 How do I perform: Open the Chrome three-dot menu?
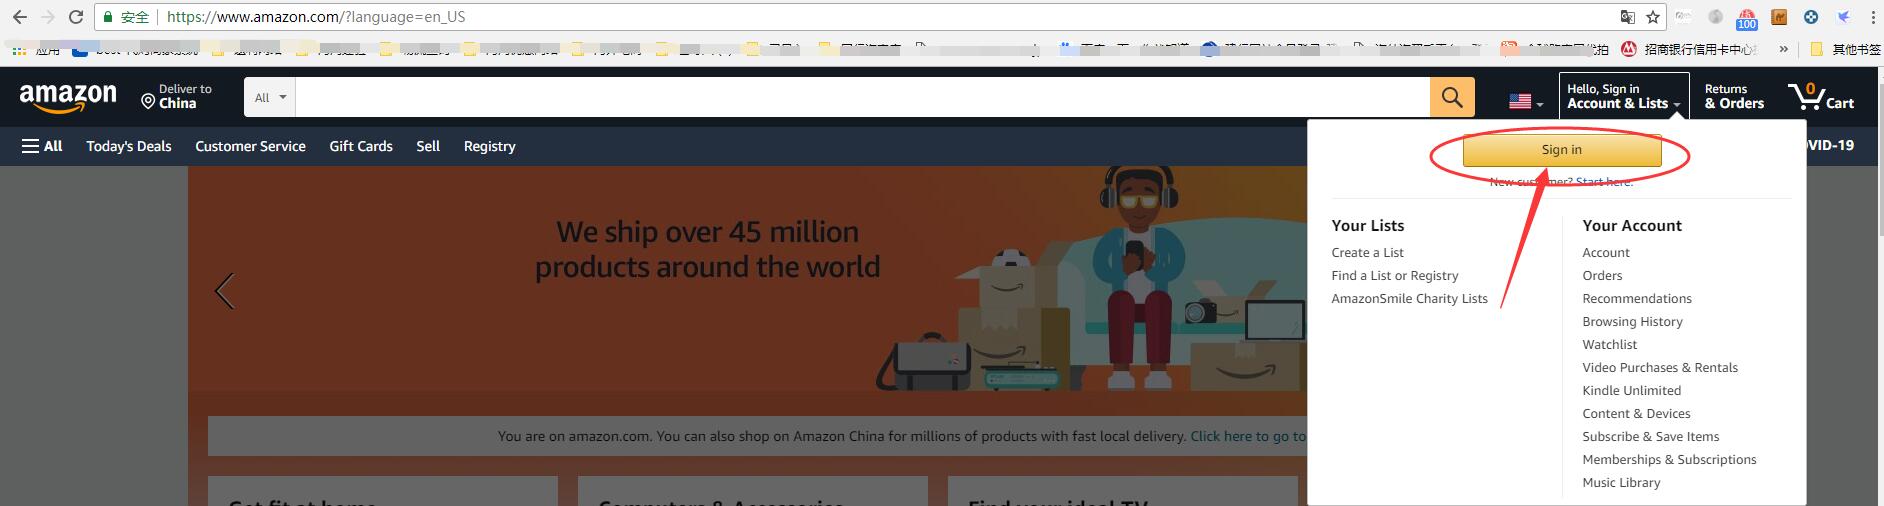pyautogui.click(x=1872, y=17)
